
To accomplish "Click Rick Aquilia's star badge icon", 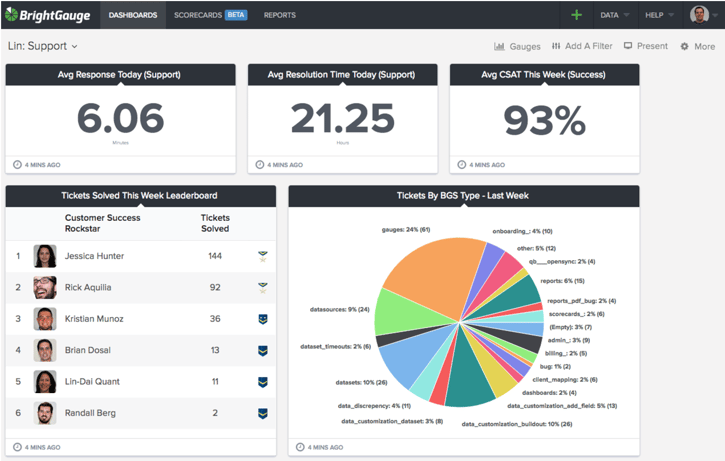I will (x=263, y=288).
